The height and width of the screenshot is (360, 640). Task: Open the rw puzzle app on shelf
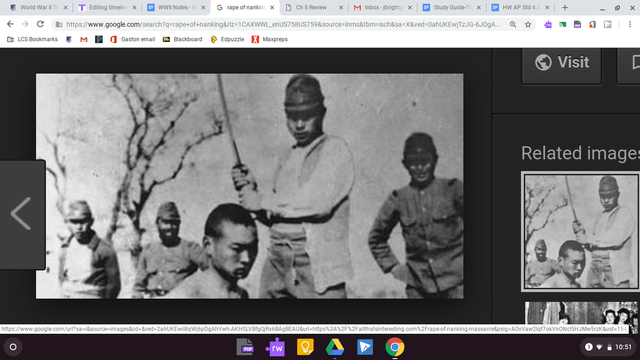[275, 347]
